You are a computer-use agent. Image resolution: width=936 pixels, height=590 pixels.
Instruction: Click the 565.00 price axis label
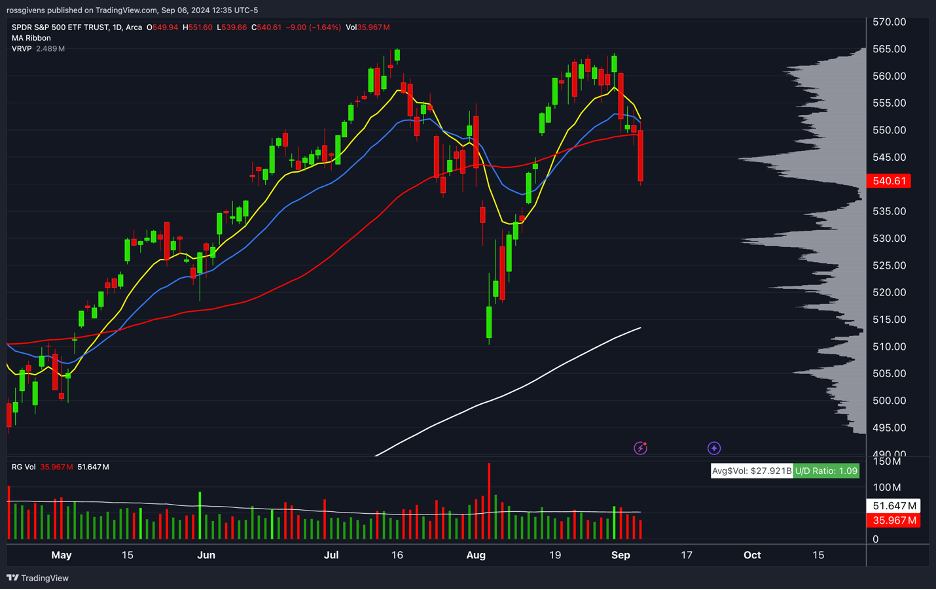[x=889, y=49]
